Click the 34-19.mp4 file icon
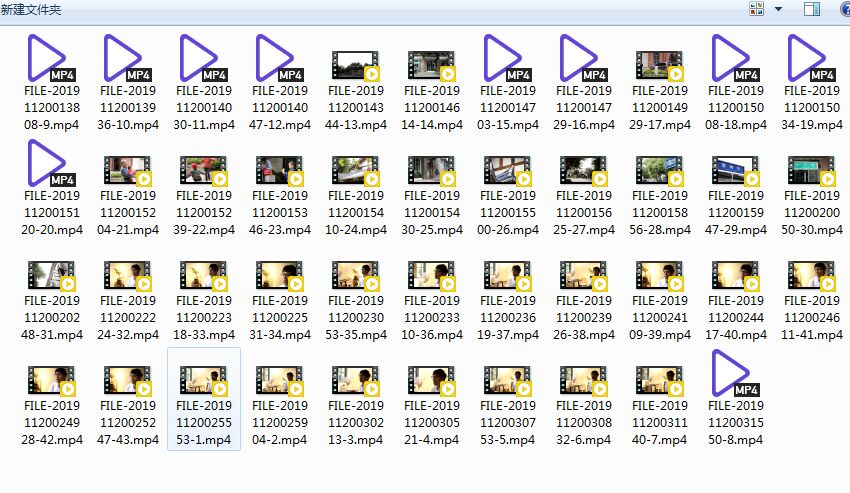850x493 pixels. [811, 59]
